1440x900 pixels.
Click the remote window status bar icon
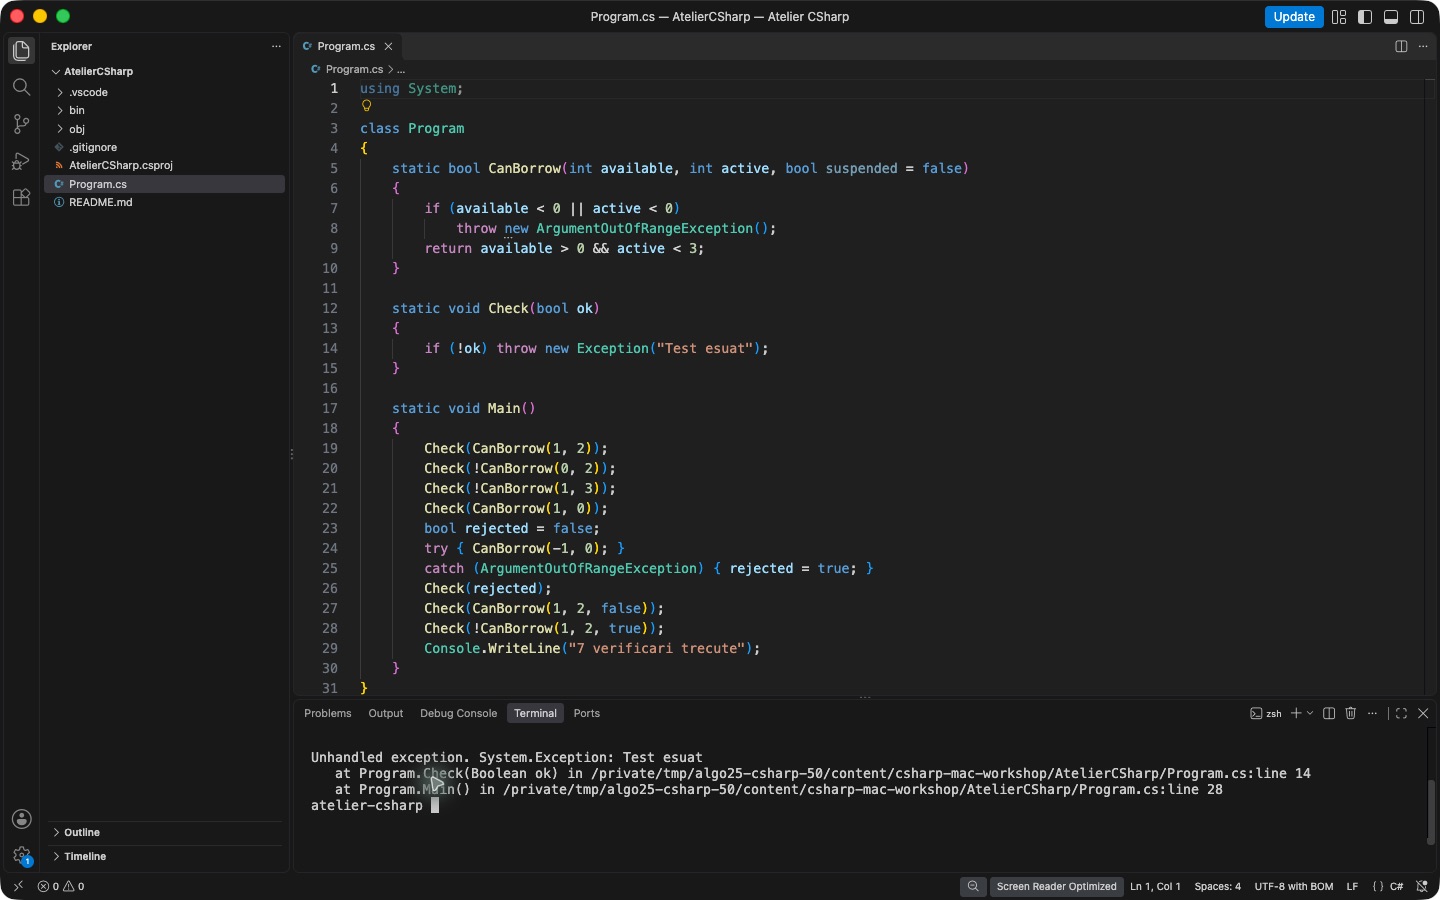pyautogui.click(x=18, y=886)
